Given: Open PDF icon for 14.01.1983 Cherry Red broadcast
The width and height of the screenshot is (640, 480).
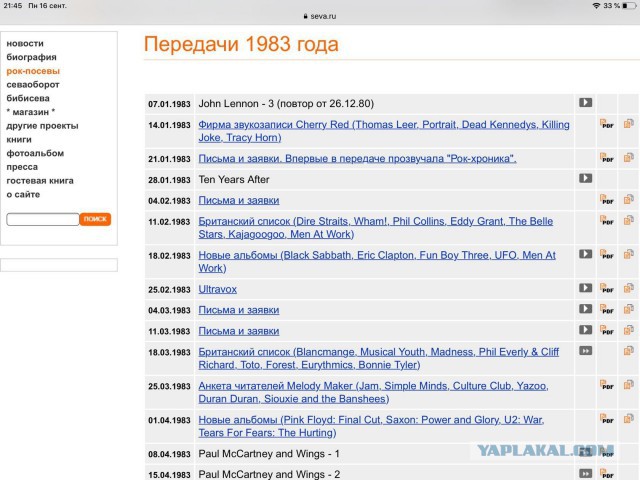Looking at the screenshot, I should 607,124.
